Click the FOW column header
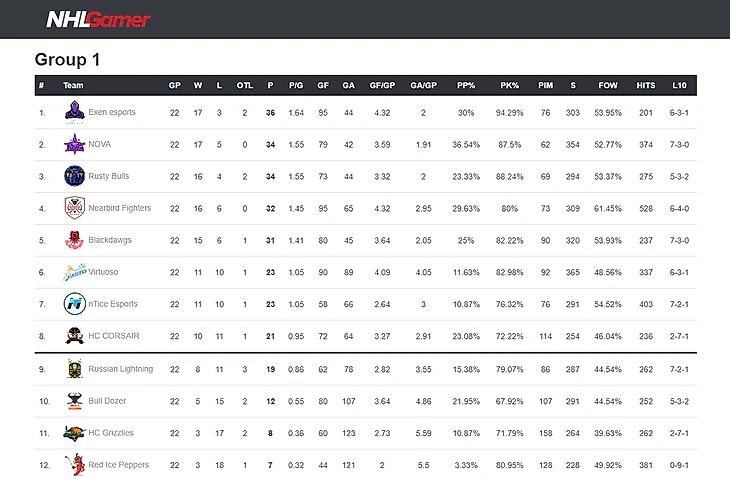The width and height of the screenshot is (730, 487). (607, 86)
